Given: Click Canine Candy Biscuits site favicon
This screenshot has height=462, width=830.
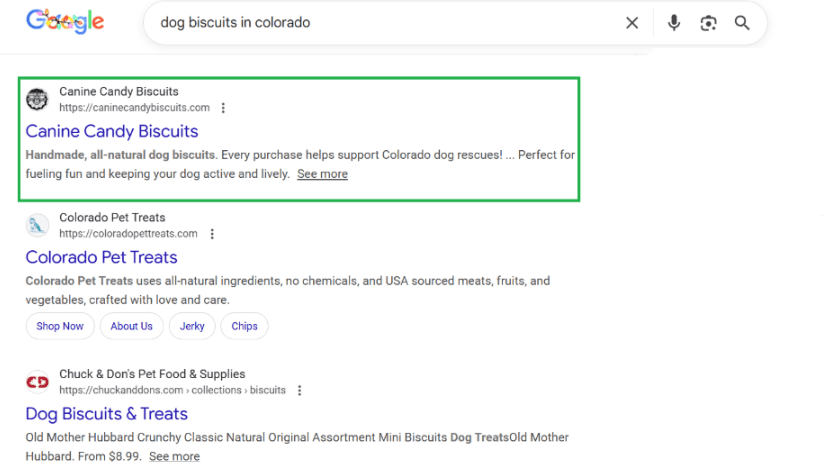Looking at the screenshot, I should click(x=37, y=99).
